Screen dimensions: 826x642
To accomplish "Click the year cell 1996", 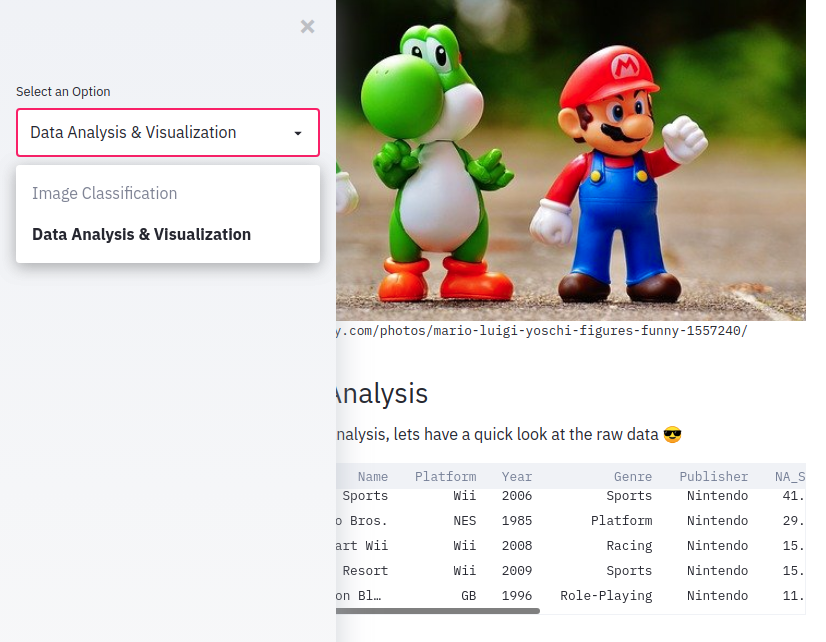I will pos(516,596).
